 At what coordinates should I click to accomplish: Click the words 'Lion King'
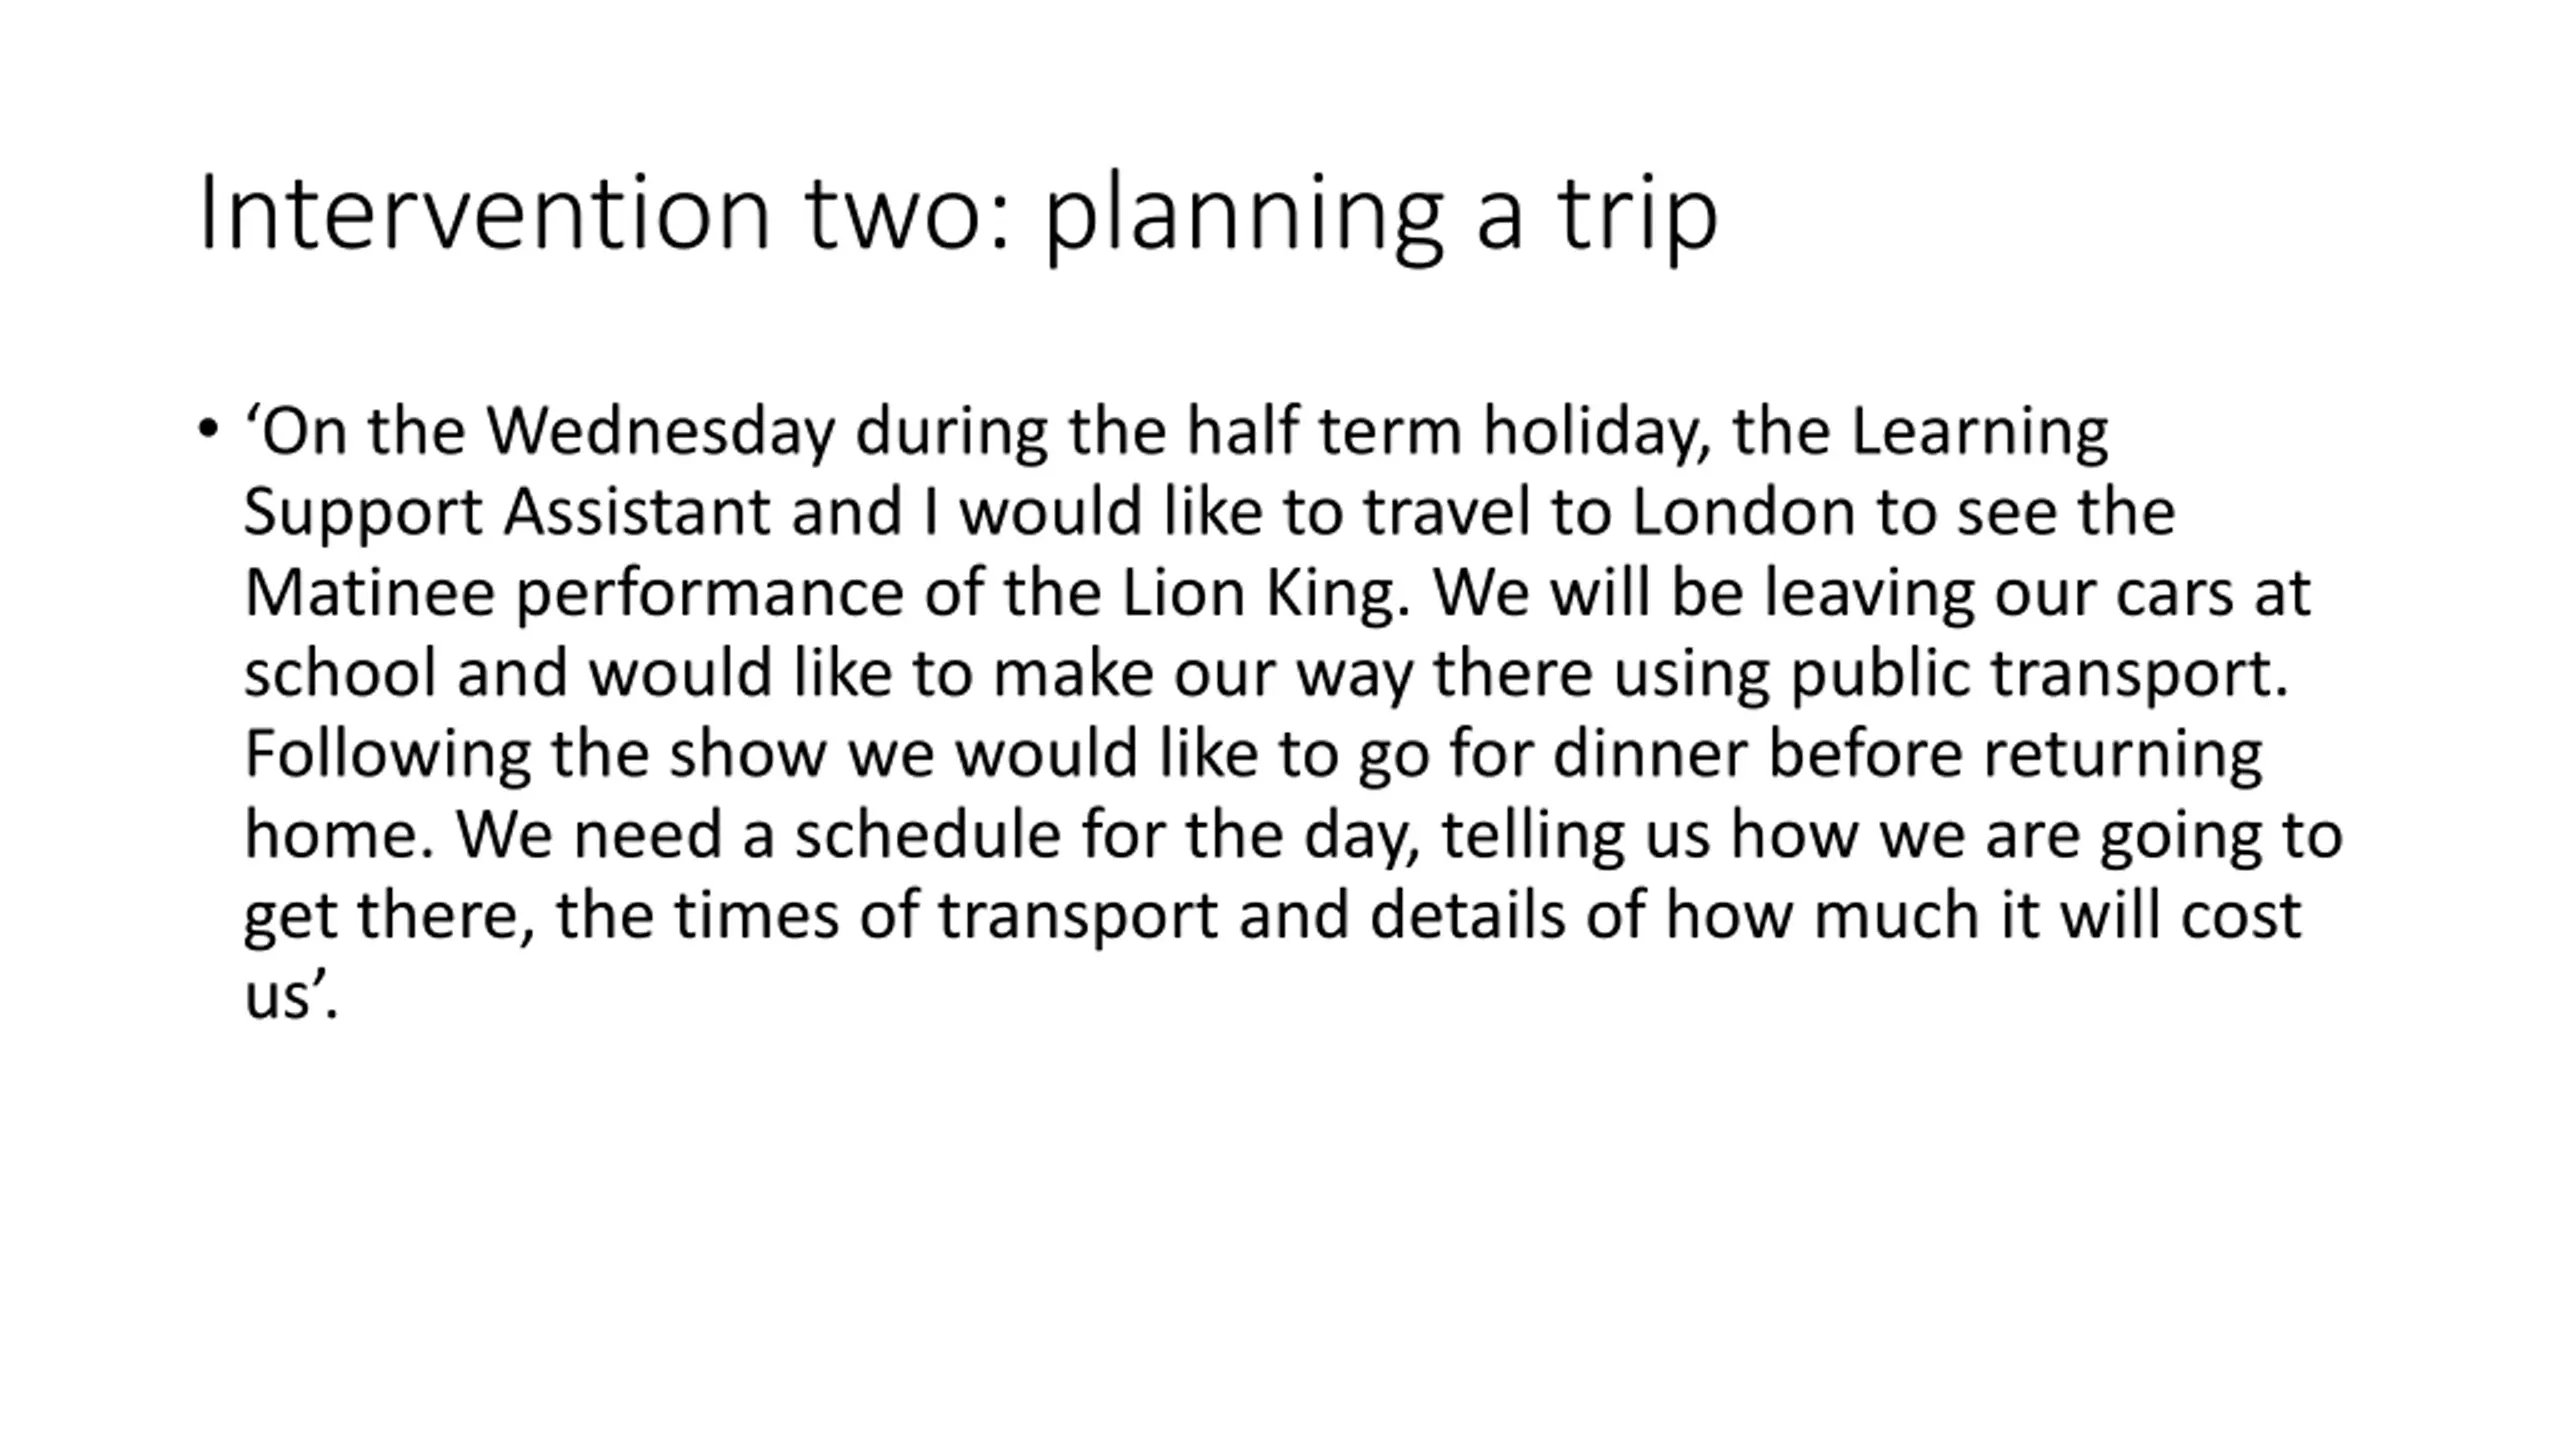coord(1258,593)
